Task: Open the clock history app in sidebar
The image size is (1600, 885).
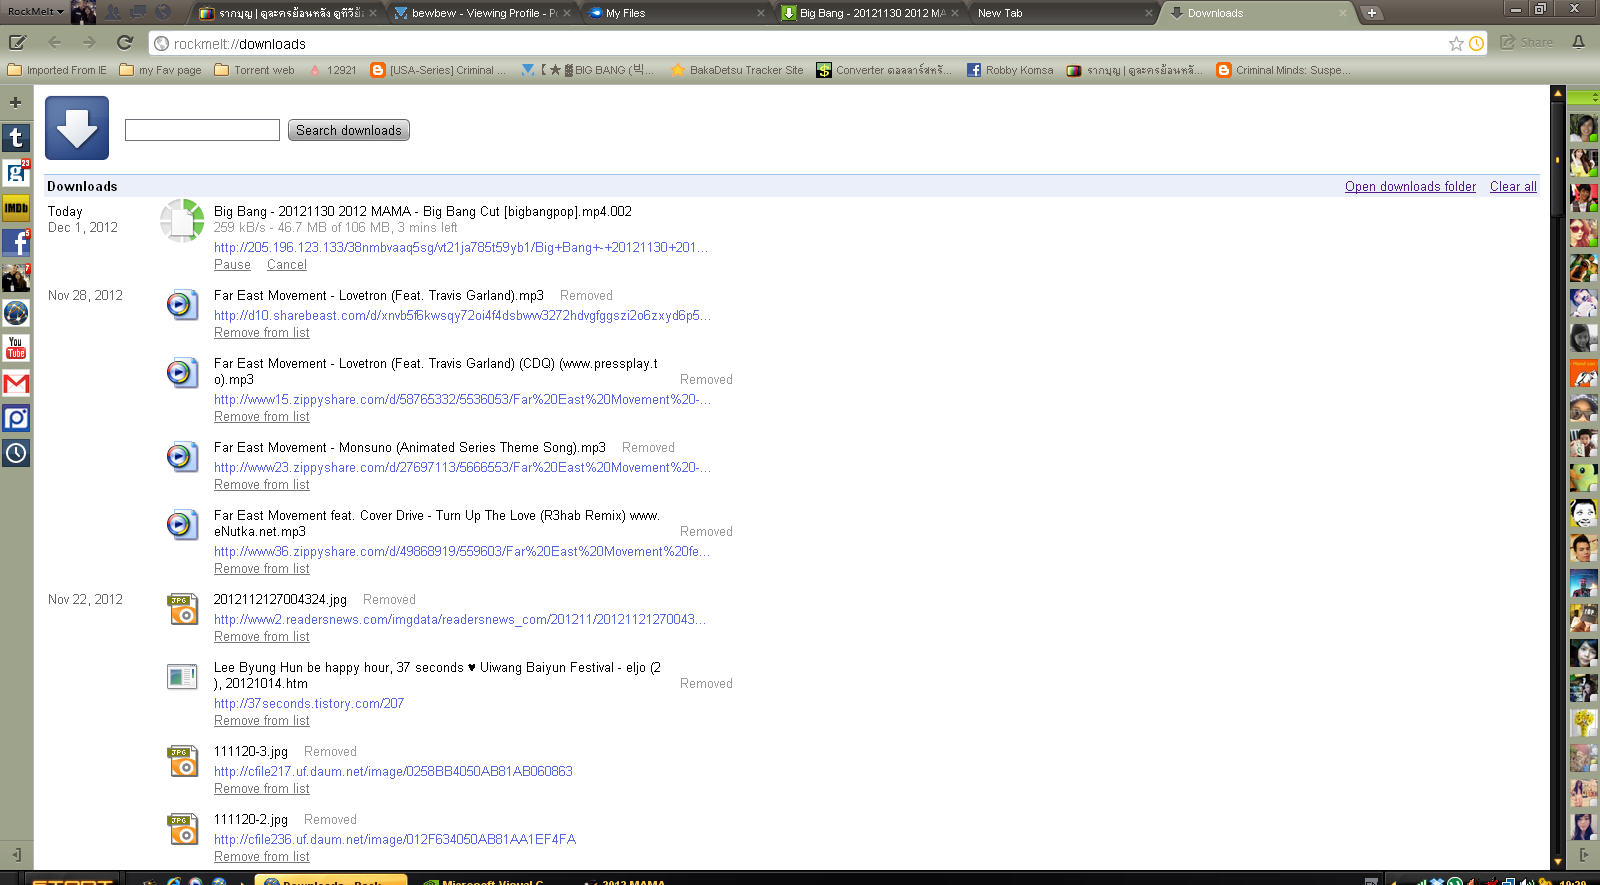Action: [x=16, y=452]
